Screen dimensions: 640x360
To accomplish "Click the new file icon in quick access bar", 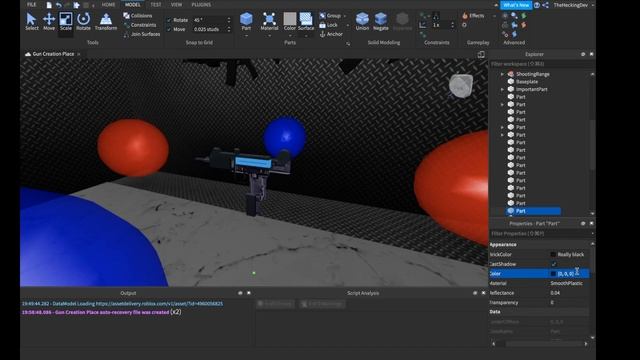I will pyautogui.click(x=49, y=5).
